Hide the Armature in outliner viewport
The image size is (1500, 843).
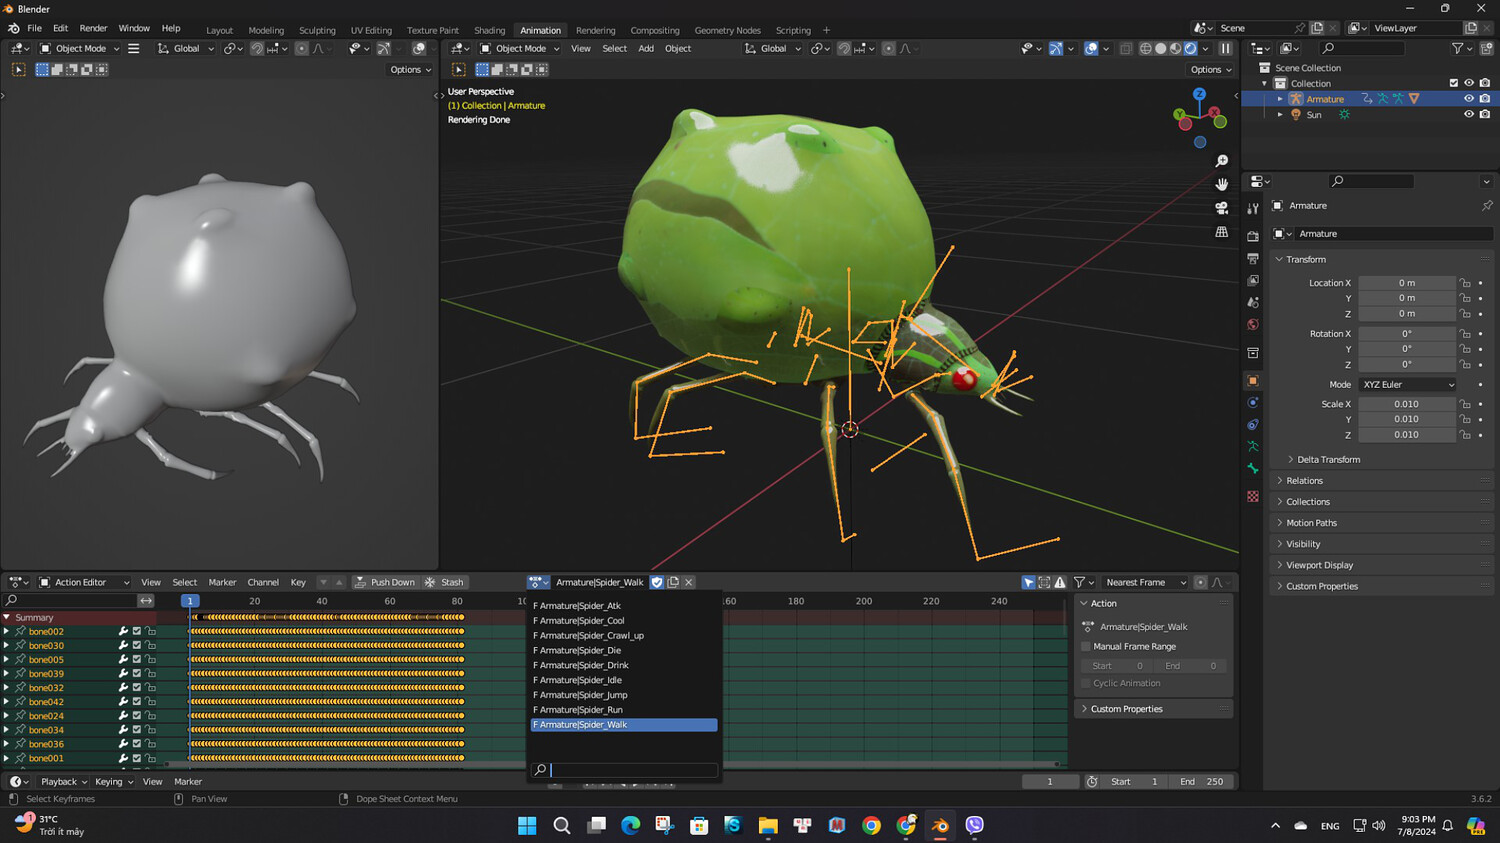1469,99
